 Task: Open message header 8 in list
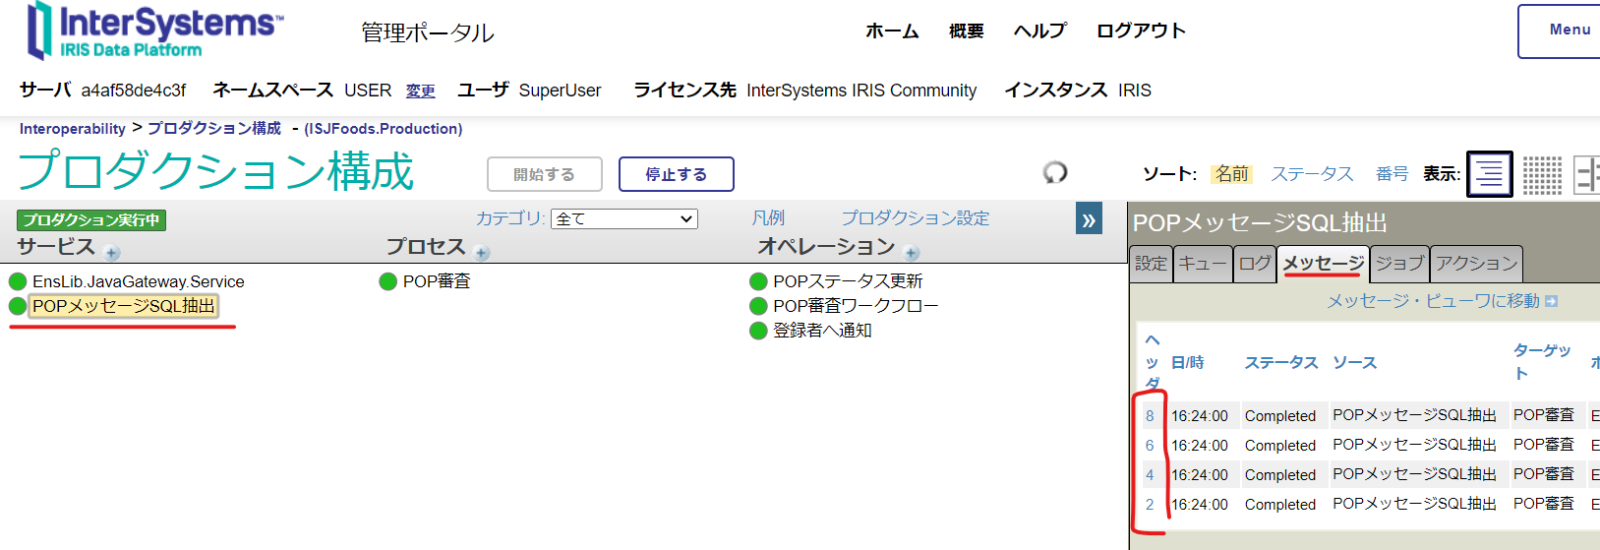point(1149,416)
